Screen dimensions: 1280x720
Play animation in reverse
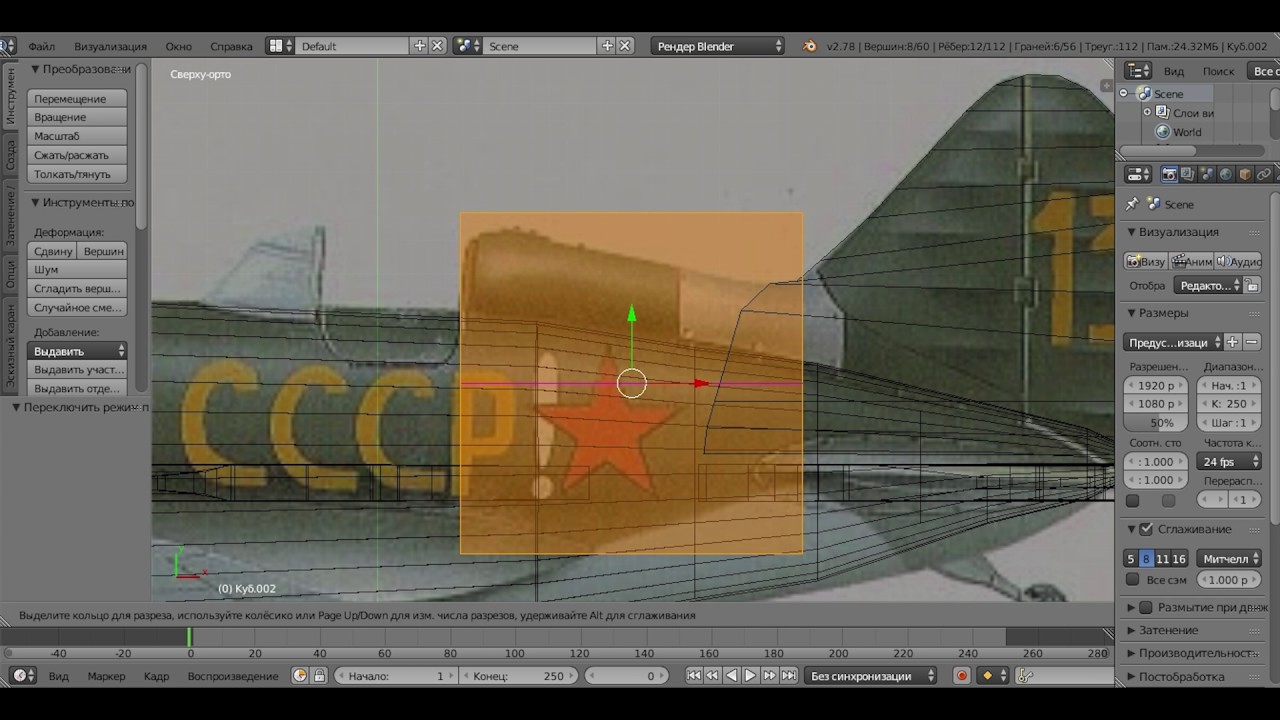tap(731, 676)
